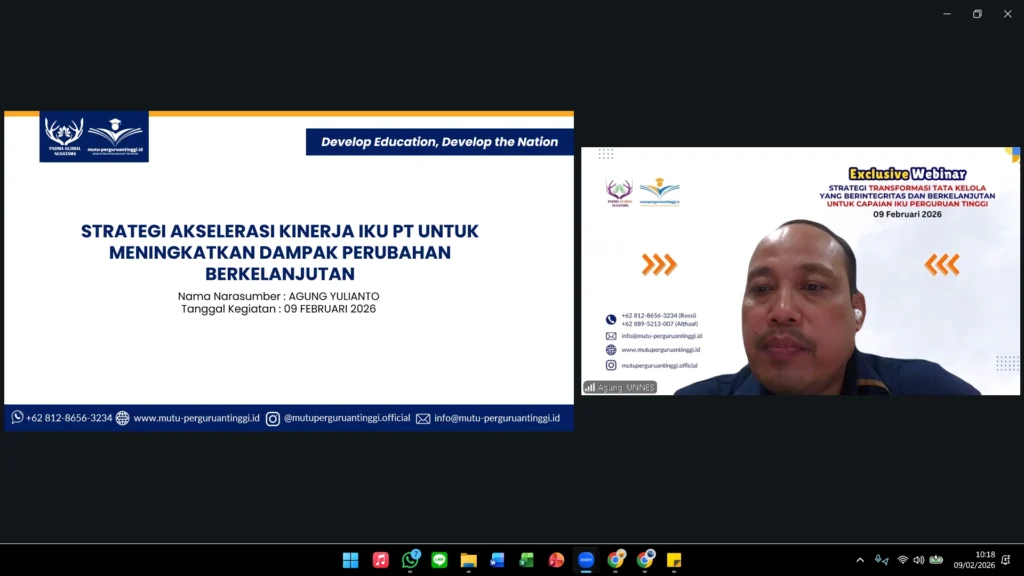Open File Explorer from the taskbar

coord(468,560)
